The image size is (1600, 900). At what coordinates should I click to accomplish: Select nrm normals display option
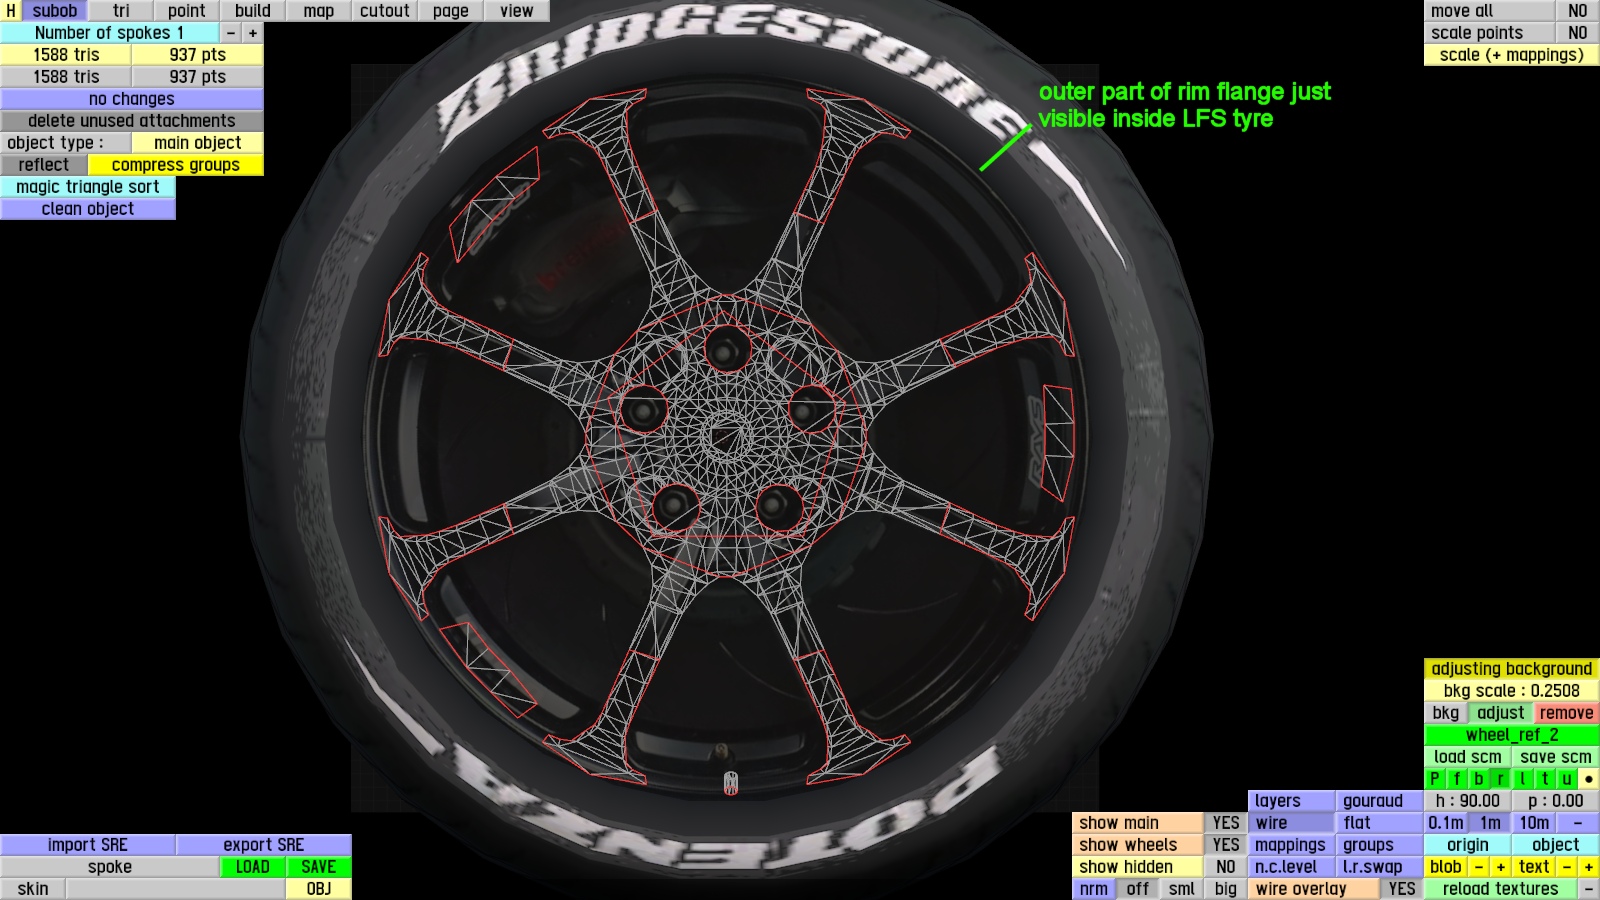point(1094,889)
